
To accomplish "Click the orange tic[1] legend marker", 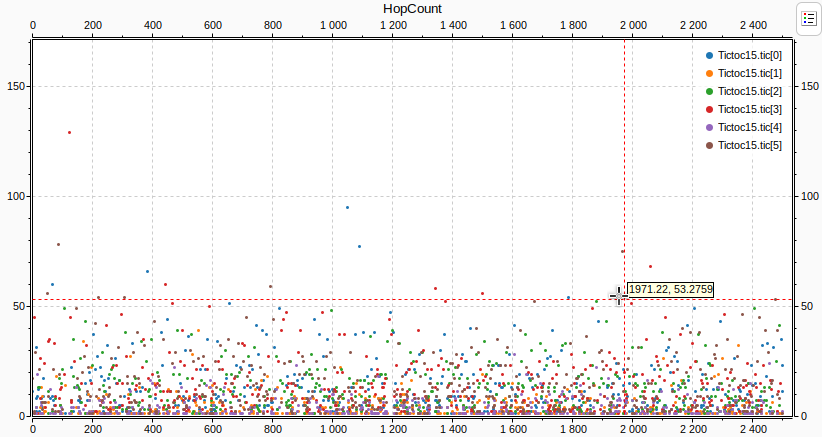I will [x=709, y=73].
